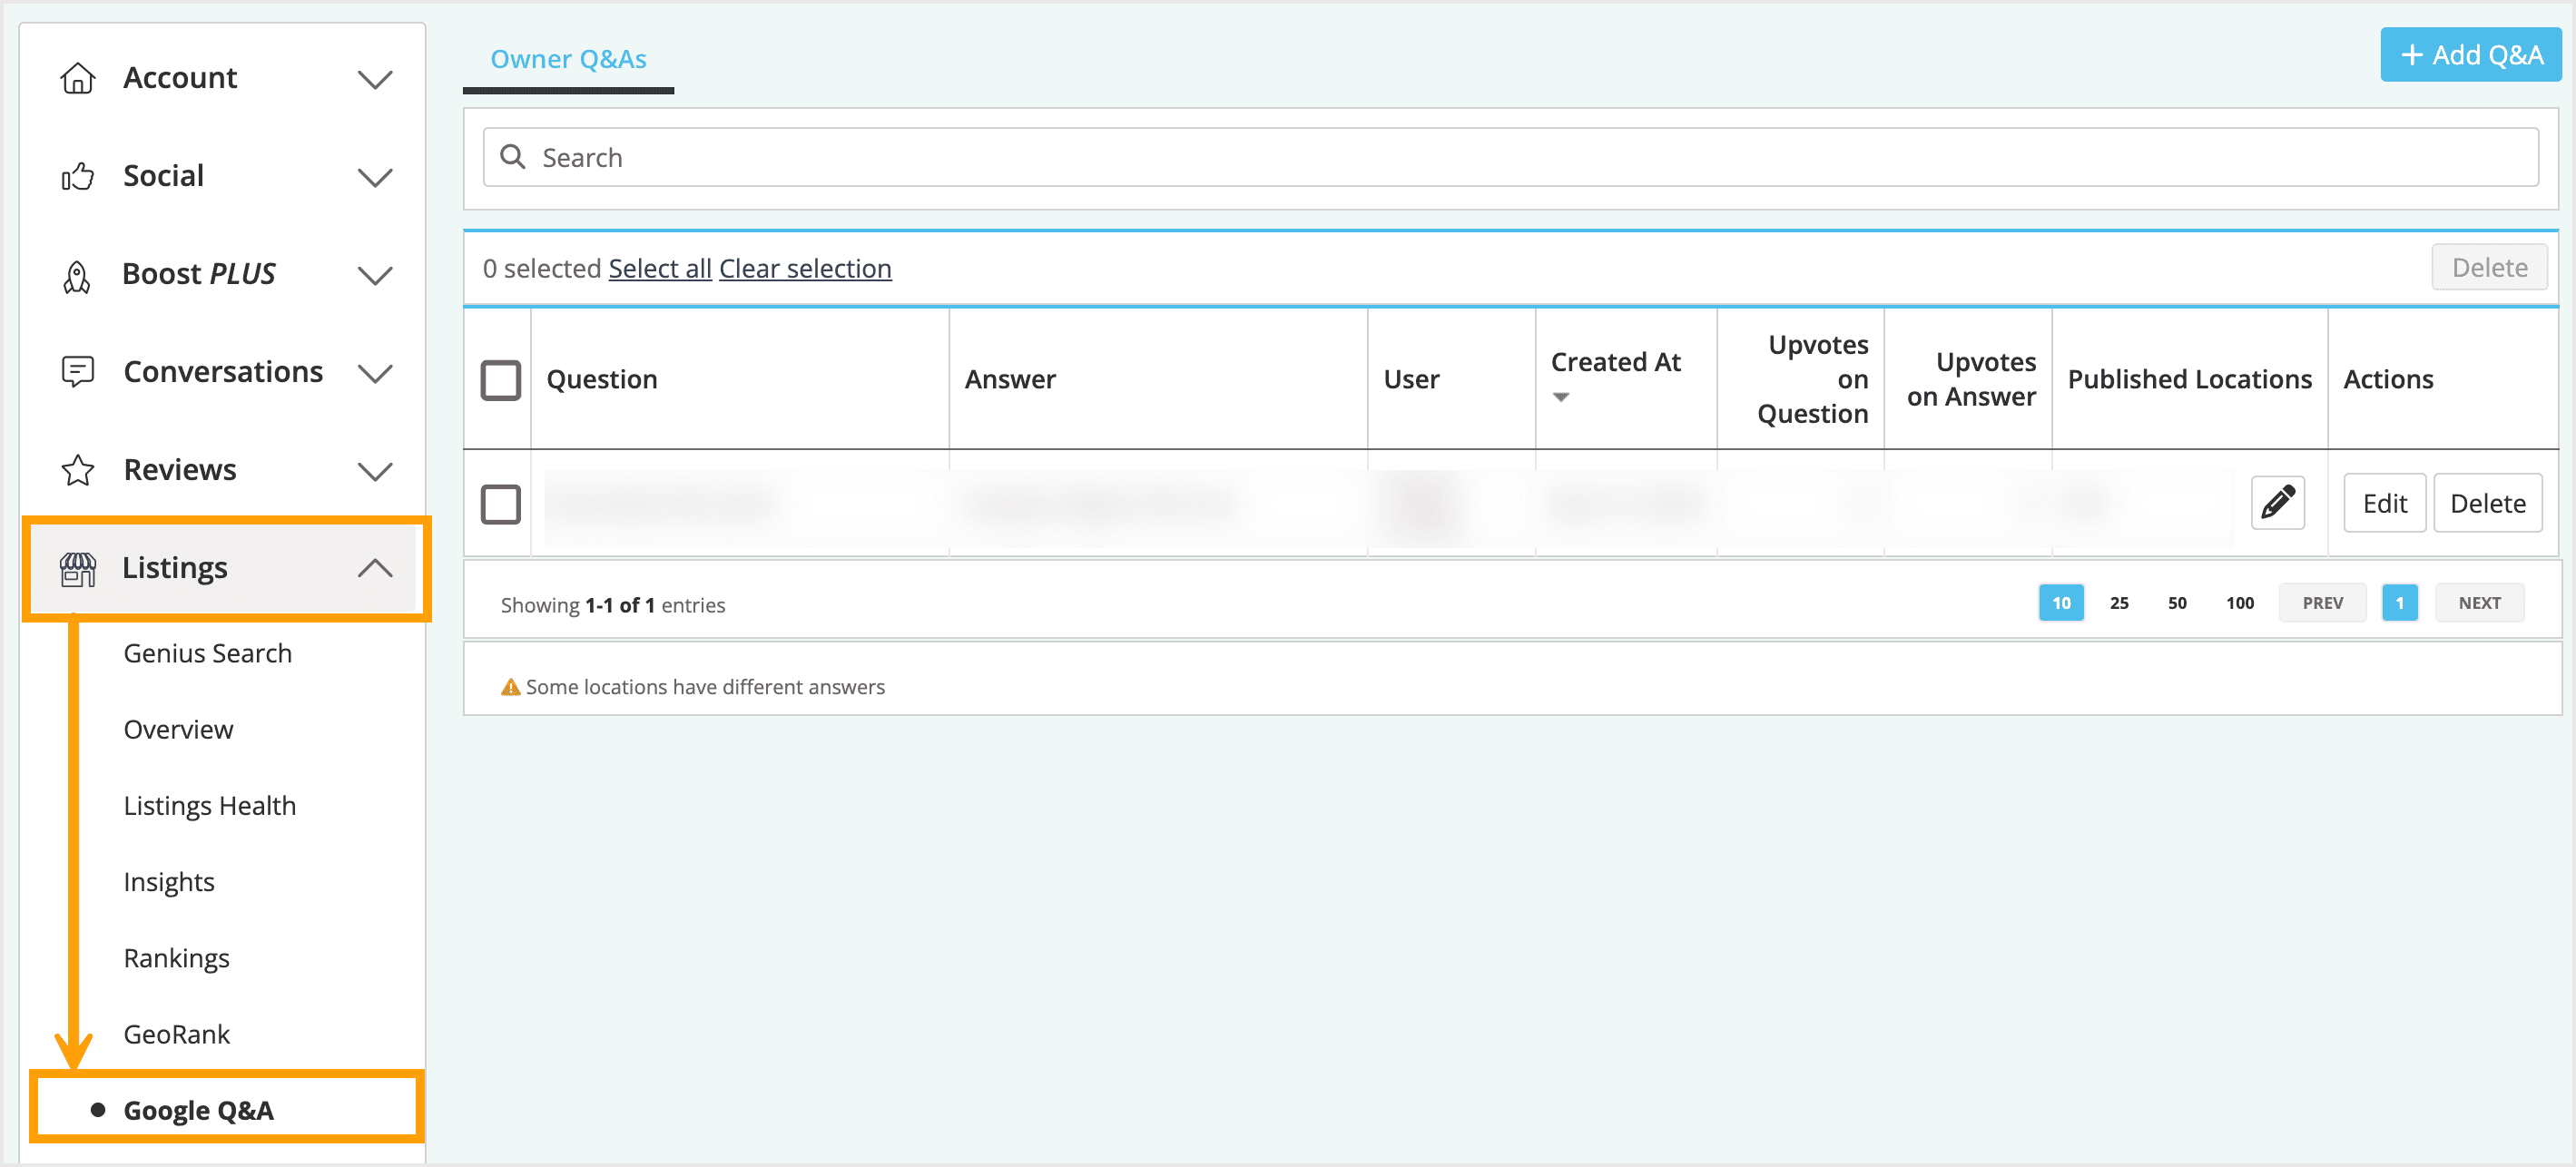Collapse the Listings section chevron

tap(376, 567)
